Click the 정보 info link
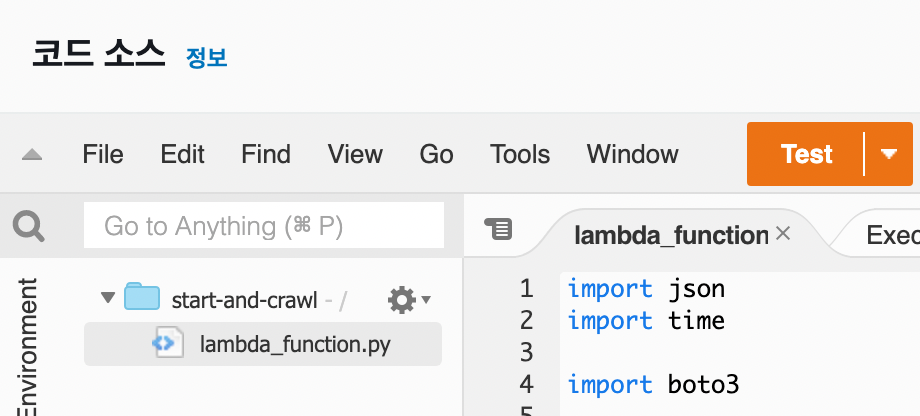920x416 pixels. coord(207,58)
